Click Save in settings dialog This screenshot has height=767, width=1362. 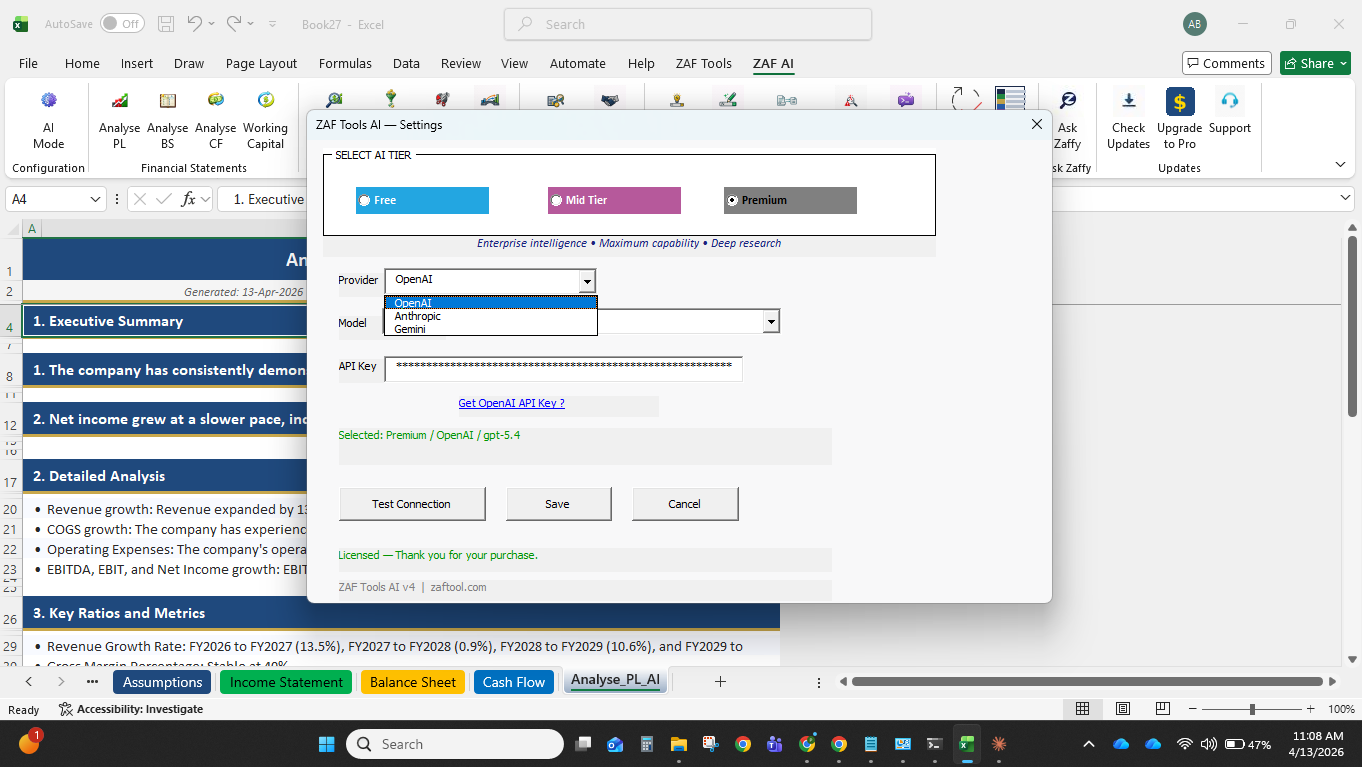pyautogui.click(x=558, y=504)
